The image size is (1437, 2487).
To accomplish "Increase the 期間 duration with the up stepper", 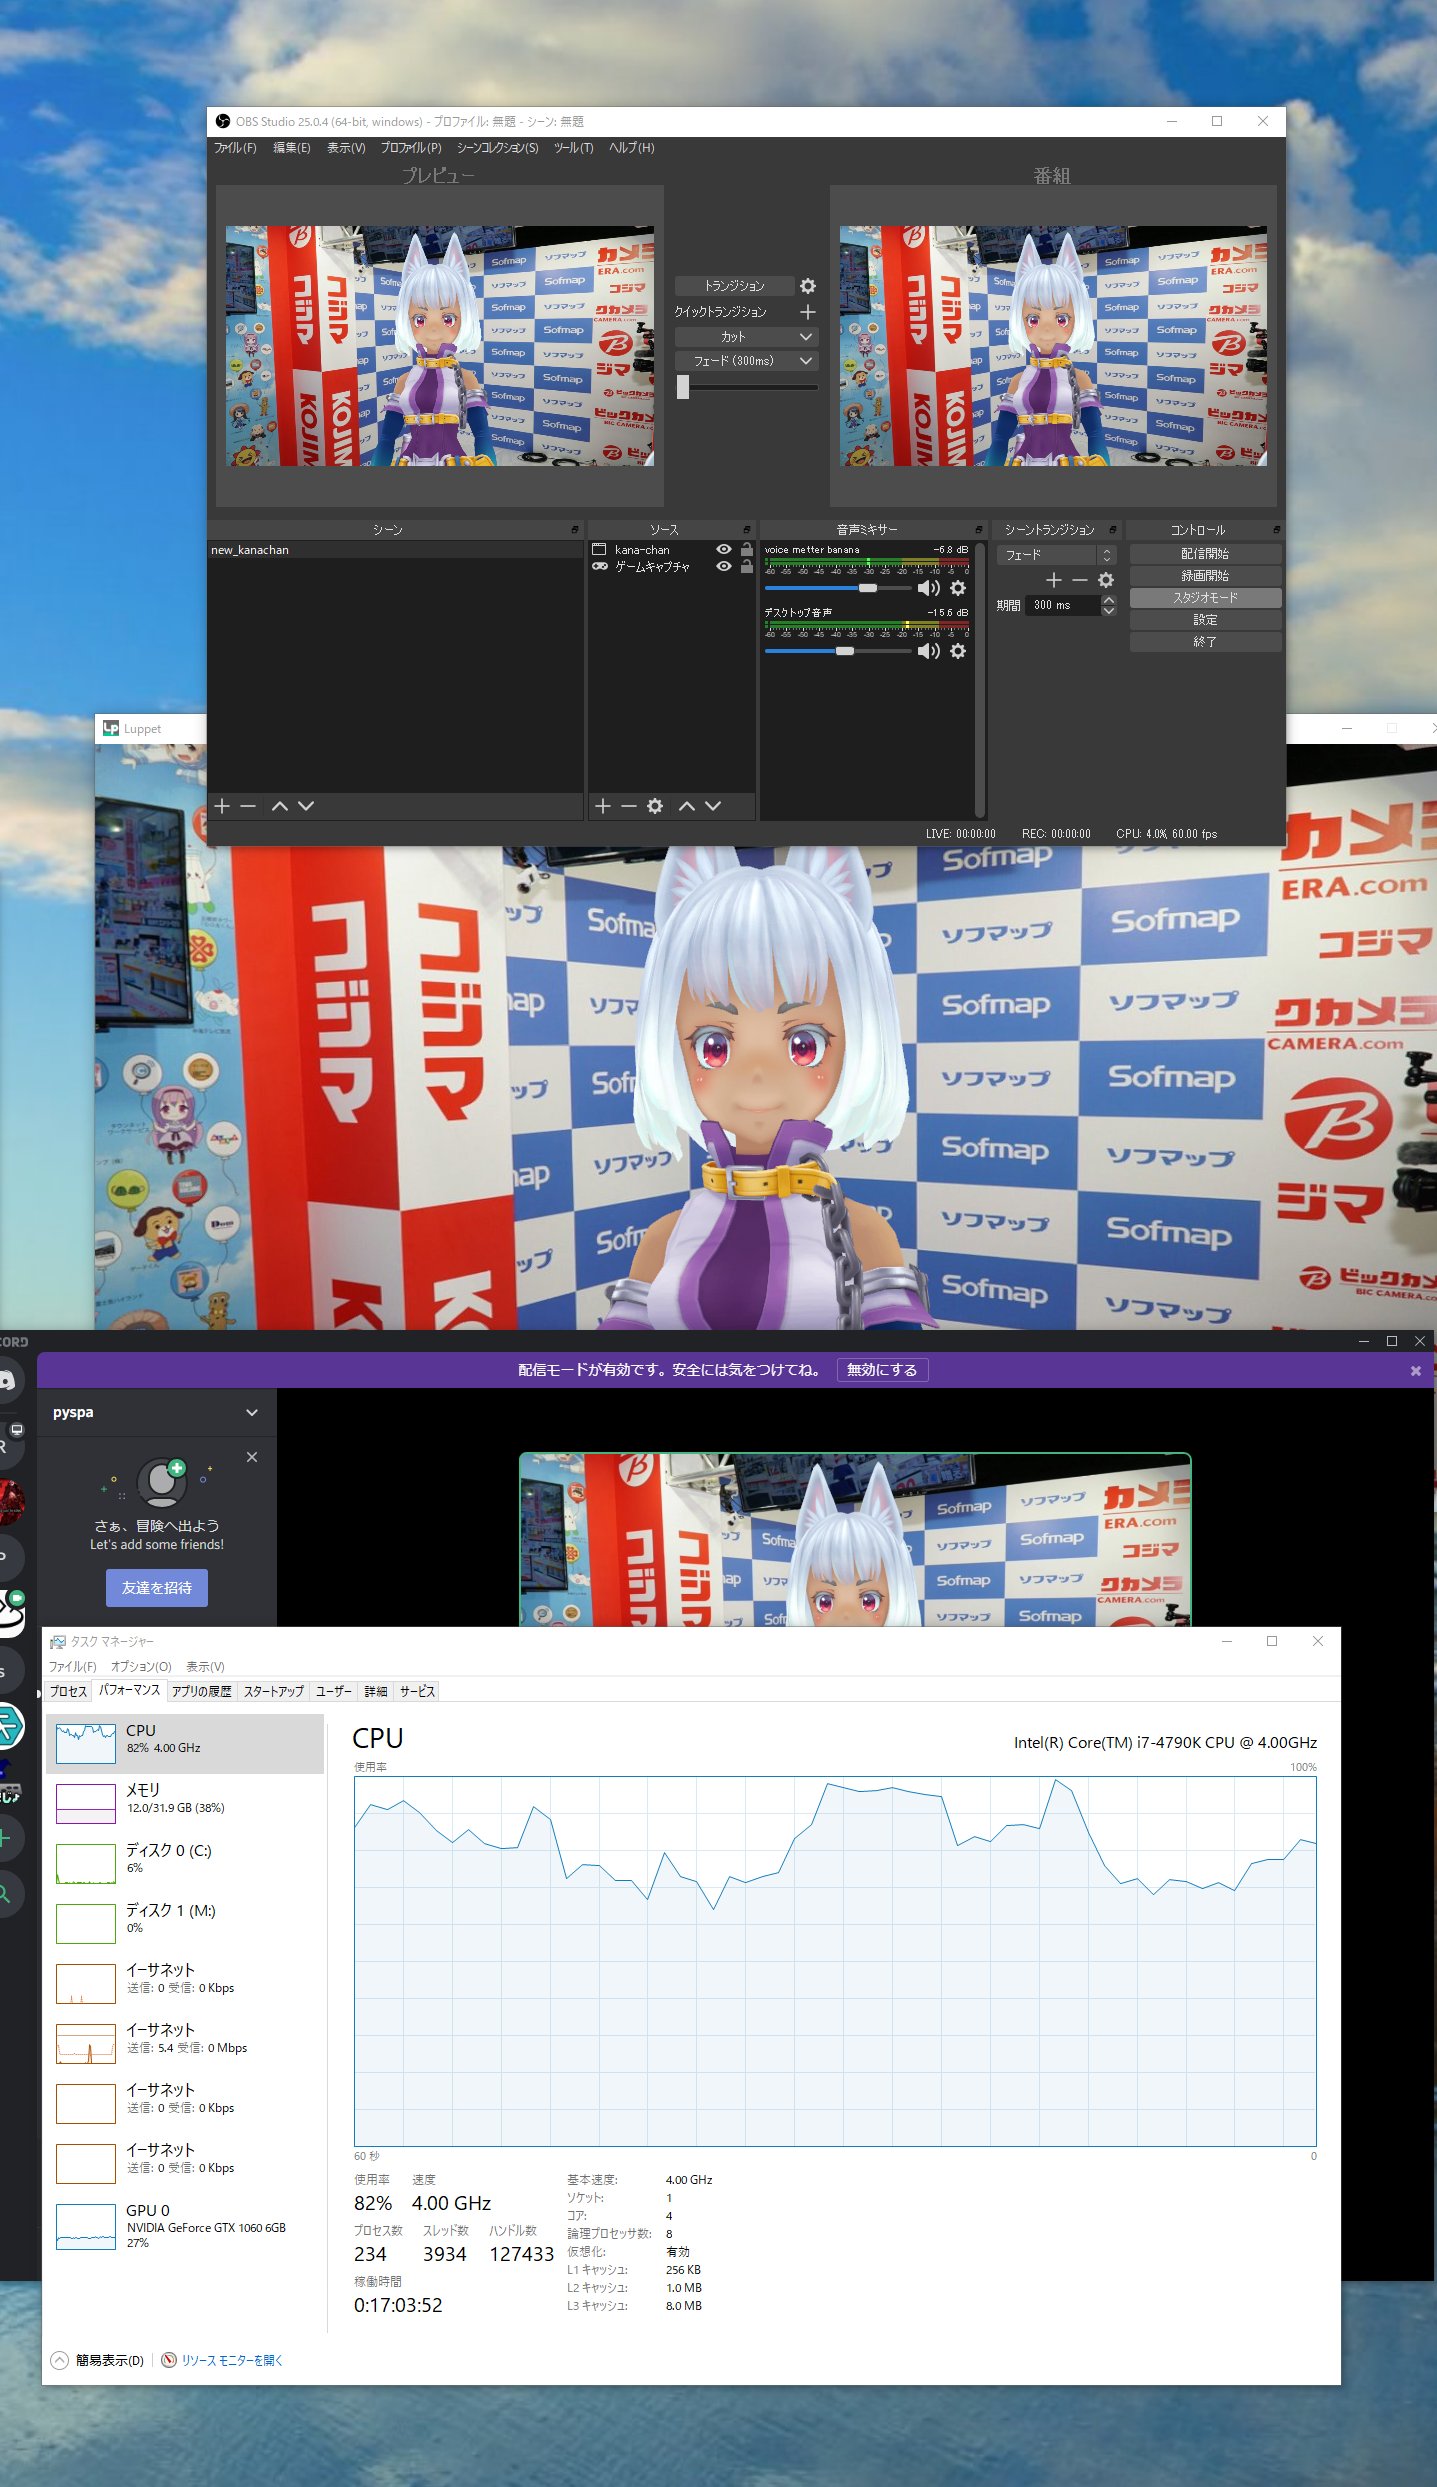I will coord(1108,600).
